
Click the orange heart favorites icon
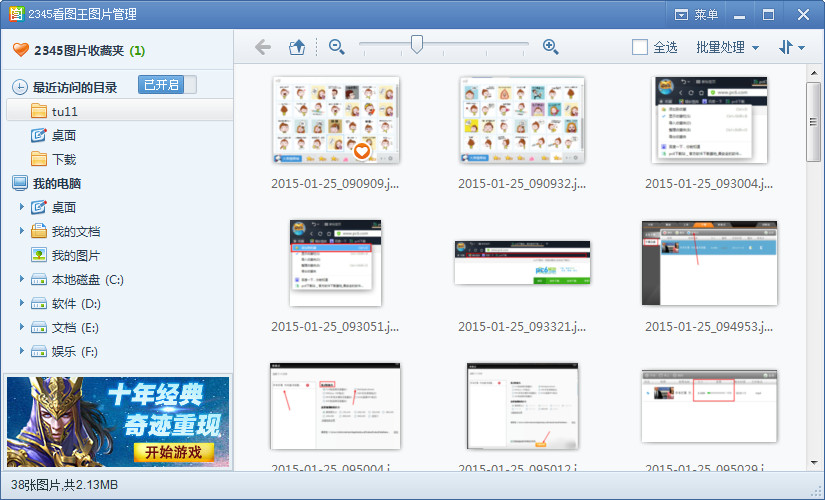[21, 50]
